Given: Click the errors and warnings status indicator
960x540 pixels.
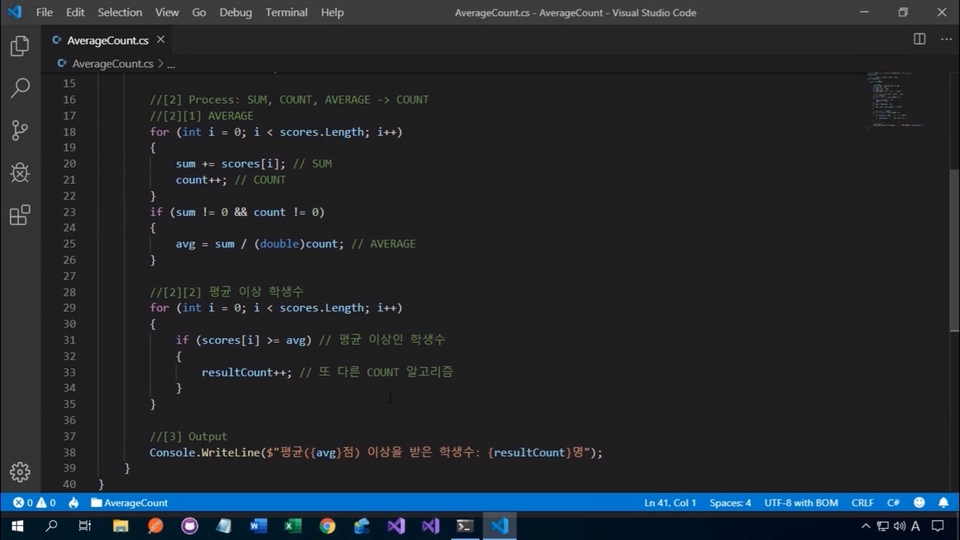Looking at the screenshot, I should point(34,503).
